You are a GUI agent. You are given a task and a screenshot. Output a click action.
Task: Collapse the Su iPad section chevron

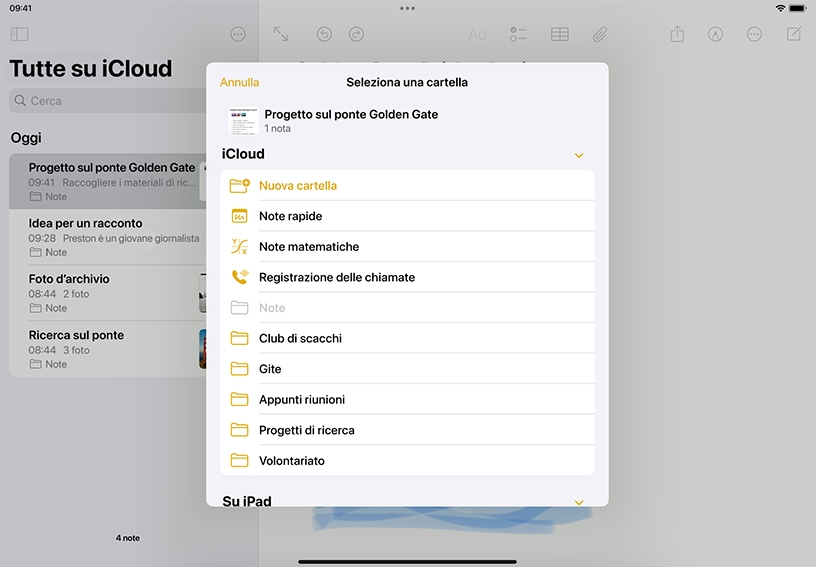(x=579, y=502)
